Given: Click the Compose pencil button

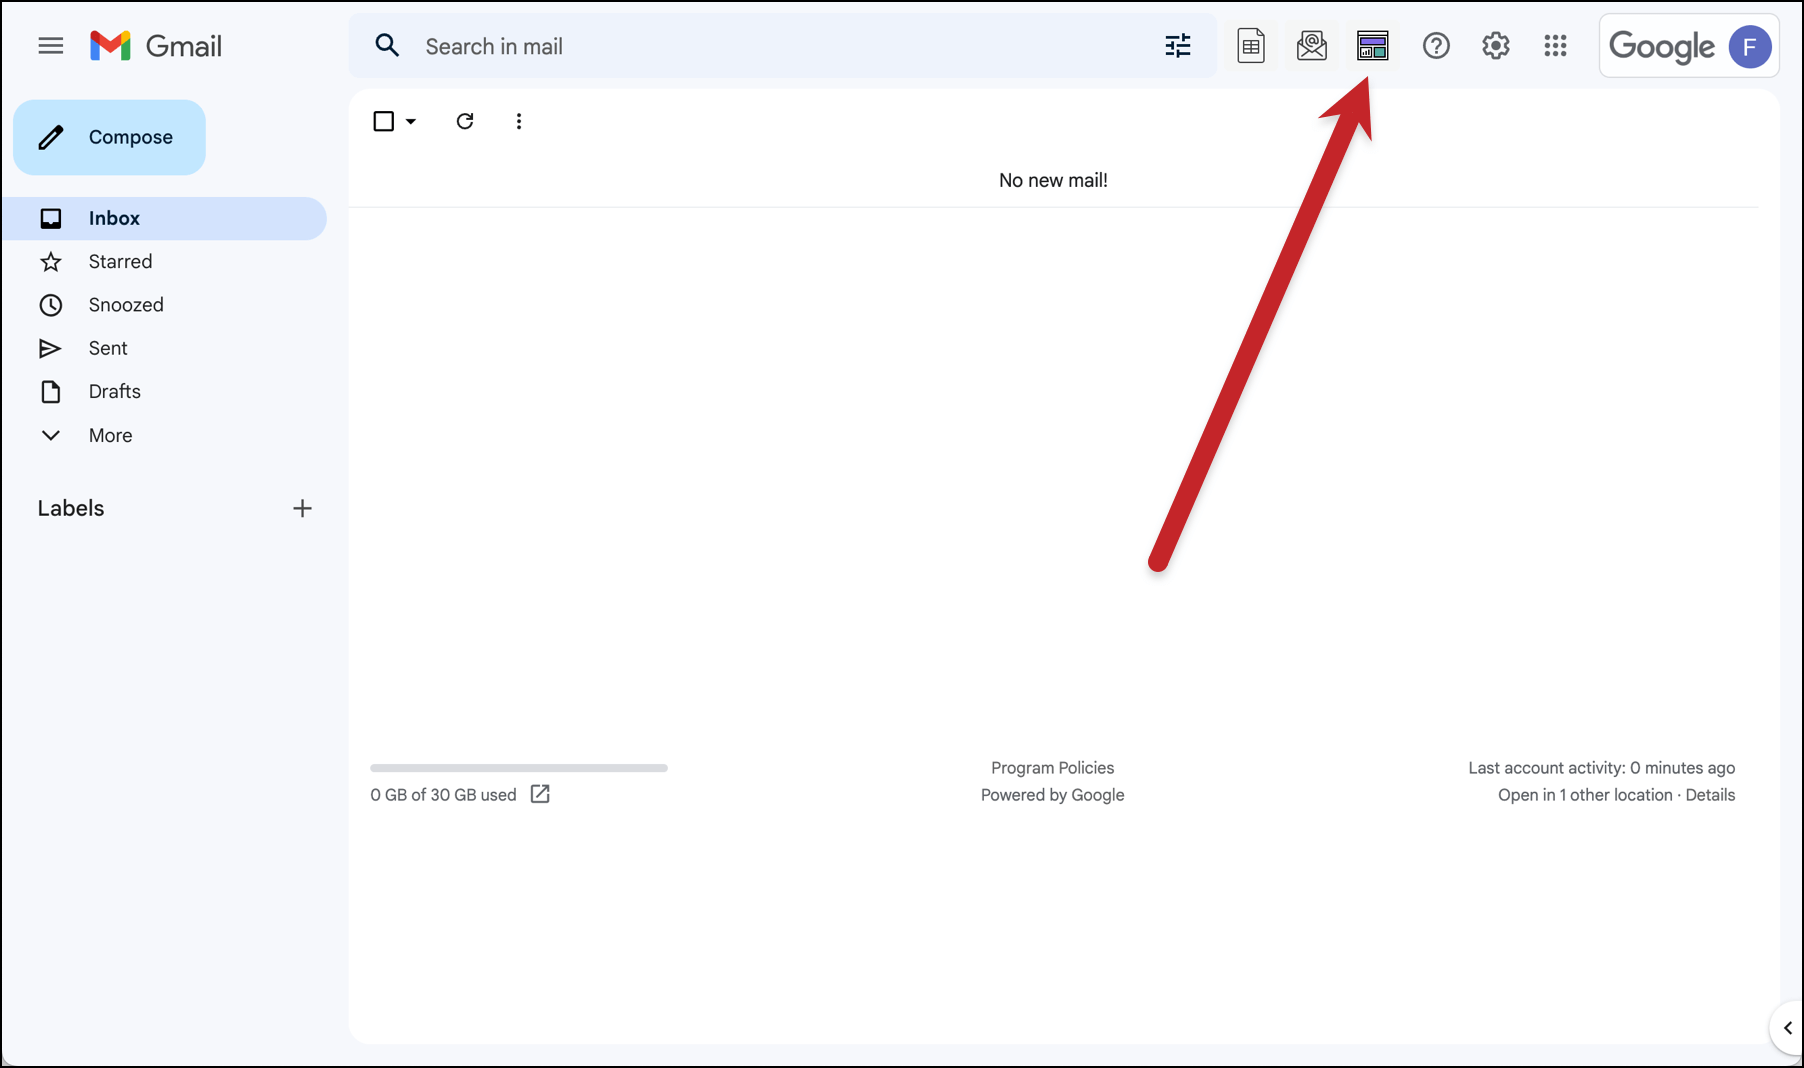Looking at the screenshot, I should pos(109,137).
